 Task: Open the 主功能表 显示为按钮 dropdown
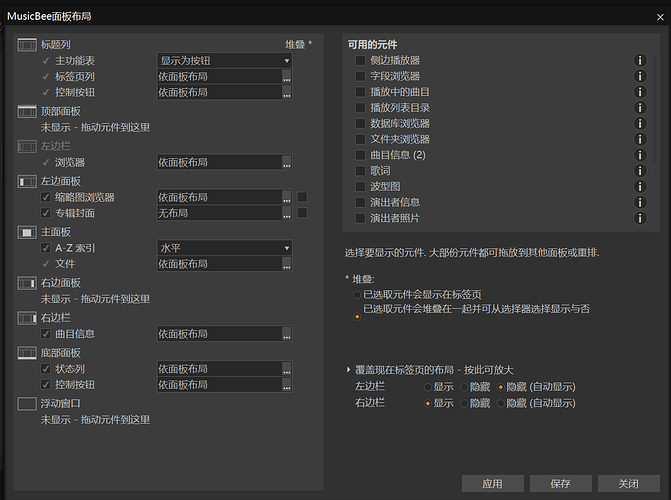pos(224,61)
